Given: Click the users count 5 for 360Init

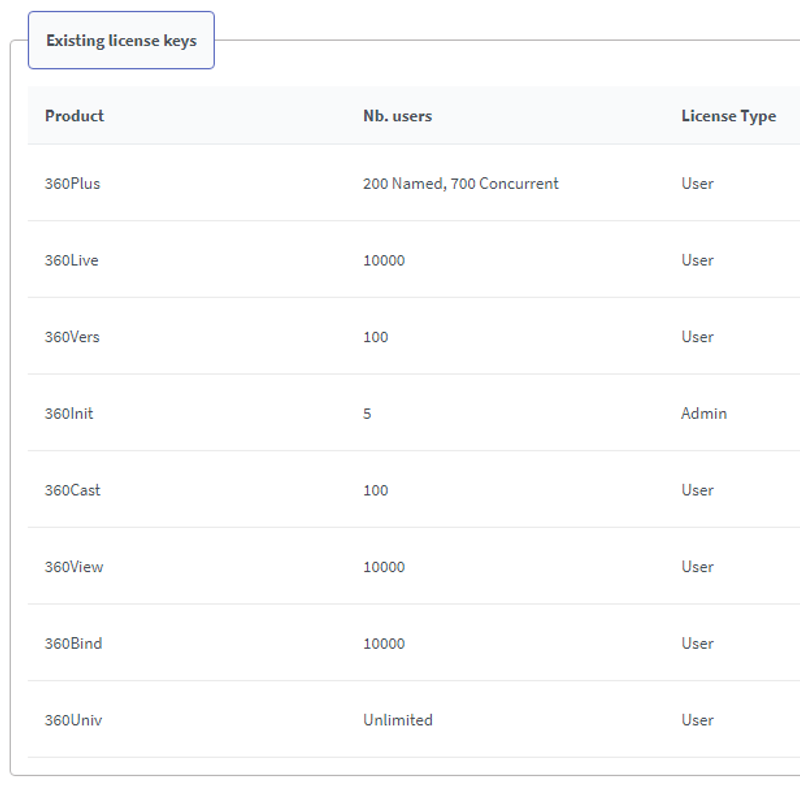Looking at the screenshot, I should pos(367,413).
